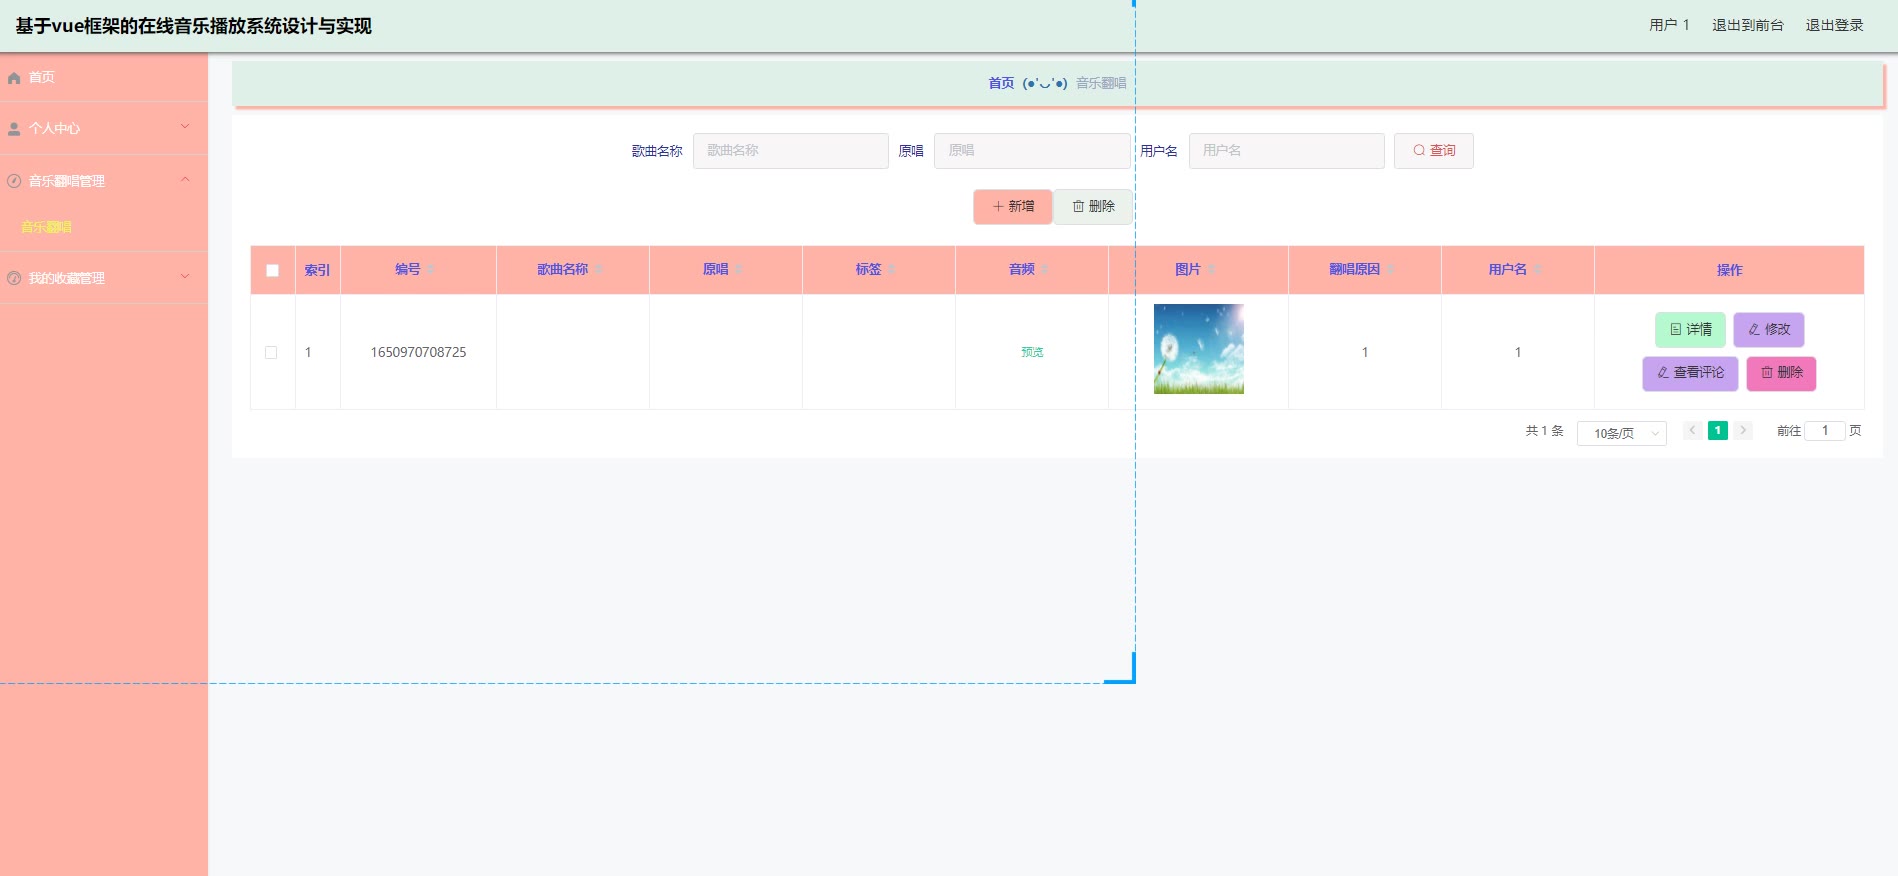Click 退出到前台 in the top bar
Screen dimensions: 1898x876
point(1748,26)
